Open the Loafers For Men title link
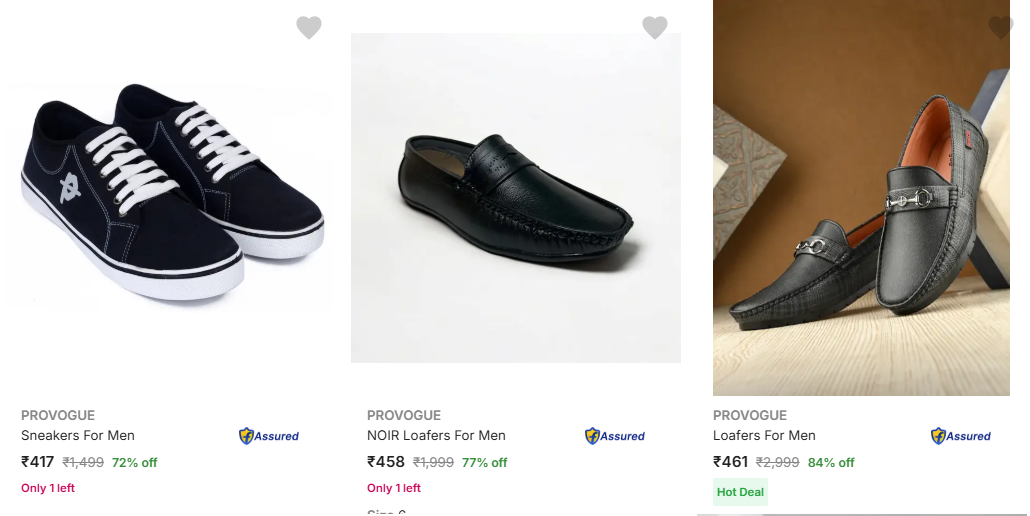This screenshot has width=1030, height=516. (764, 435)
